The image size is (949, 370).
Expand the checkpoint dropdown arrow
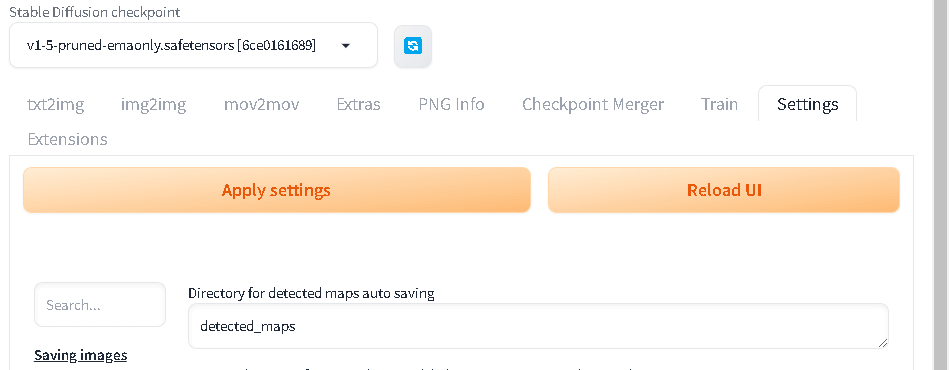(x=346, y=45)
